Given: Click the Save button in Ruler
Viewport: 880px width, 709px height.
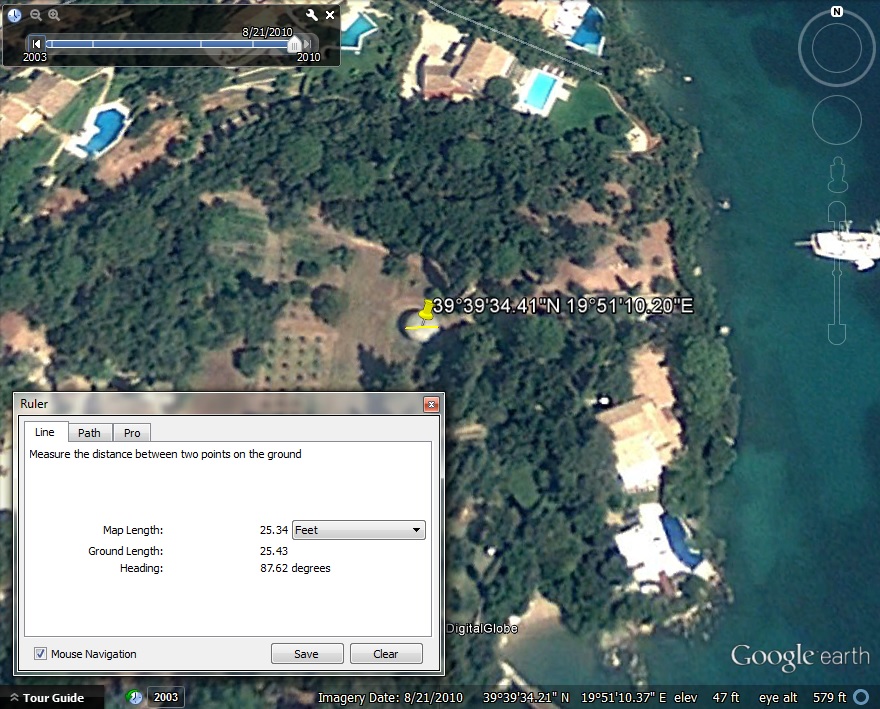Looking at the screenshot, I should [307, 654].
